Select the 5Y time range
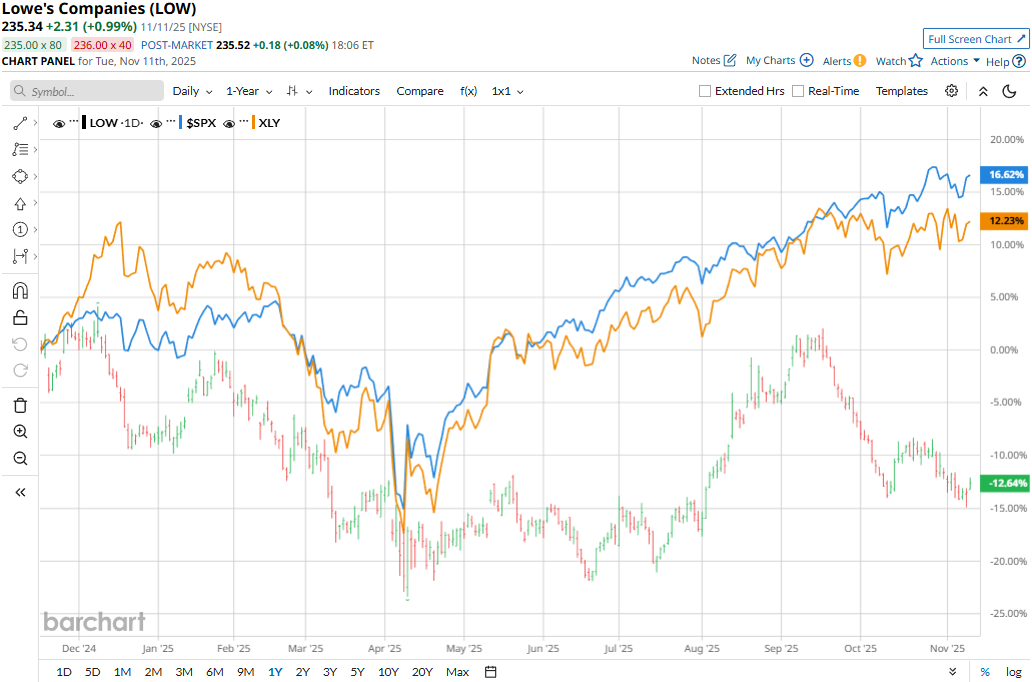The height and width of the screenshot is (682, 1032). point(357,671)
